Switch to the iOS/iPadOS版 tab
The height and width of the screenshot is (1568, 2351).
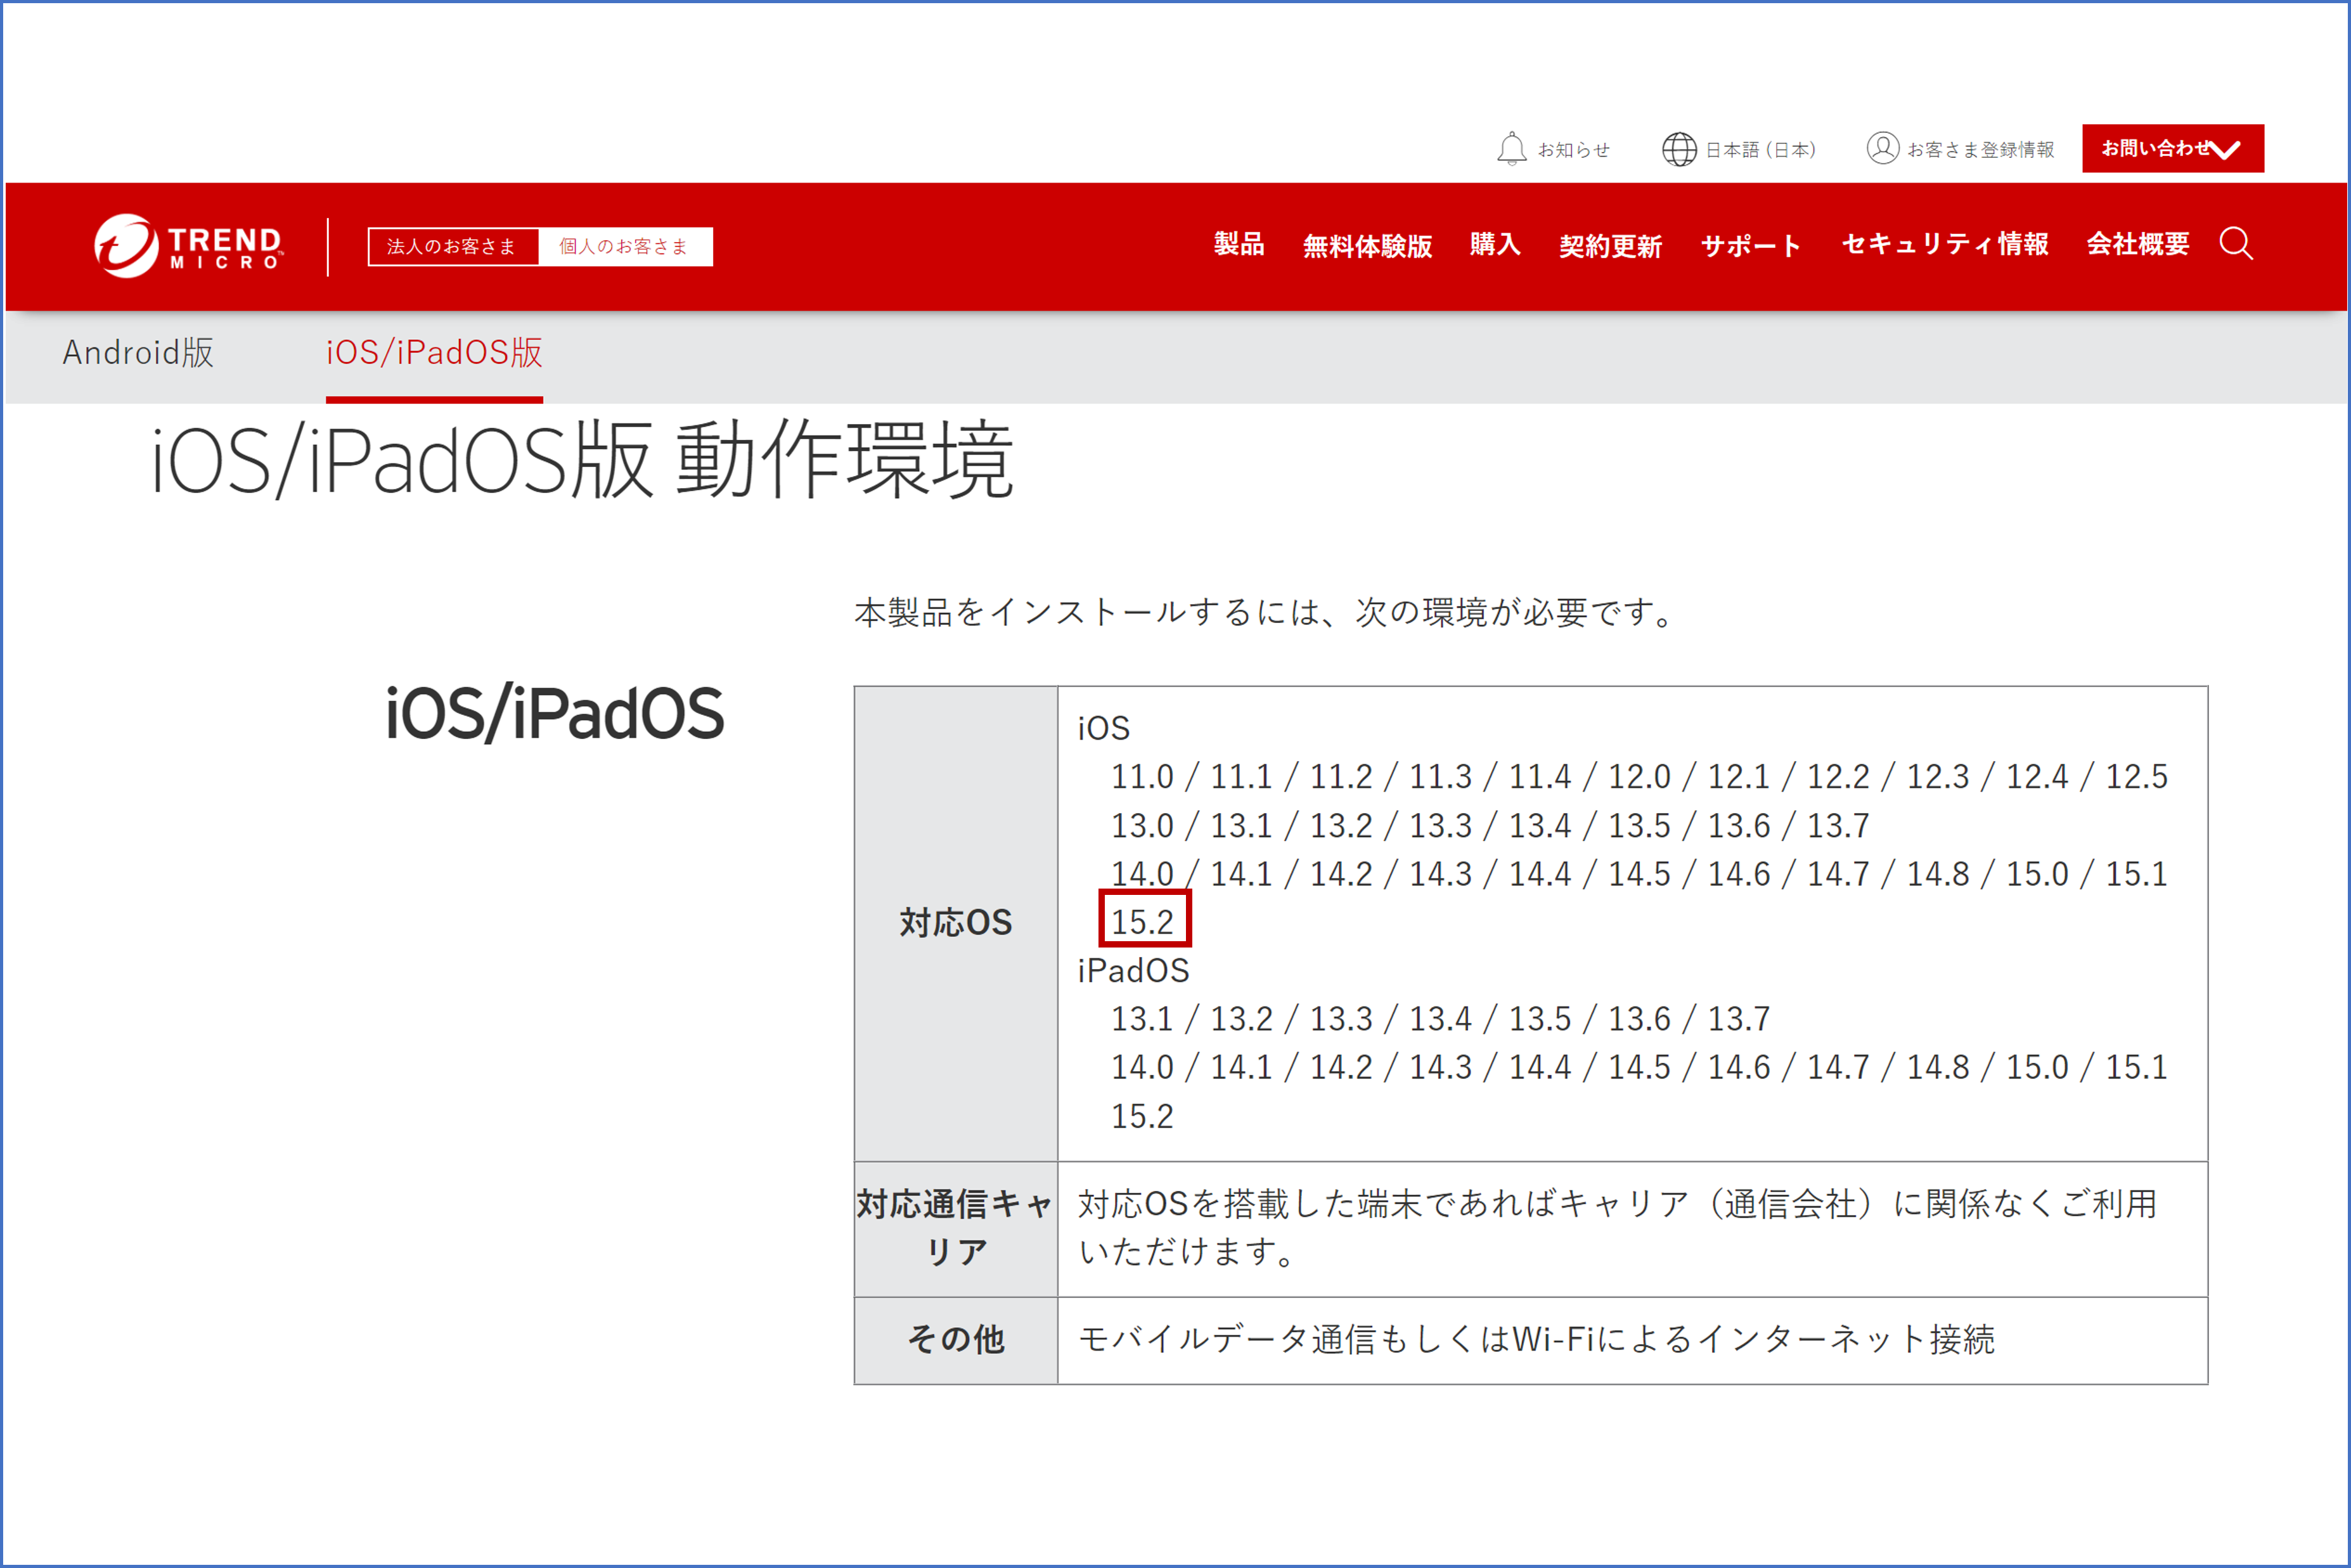tap(434, 353)
